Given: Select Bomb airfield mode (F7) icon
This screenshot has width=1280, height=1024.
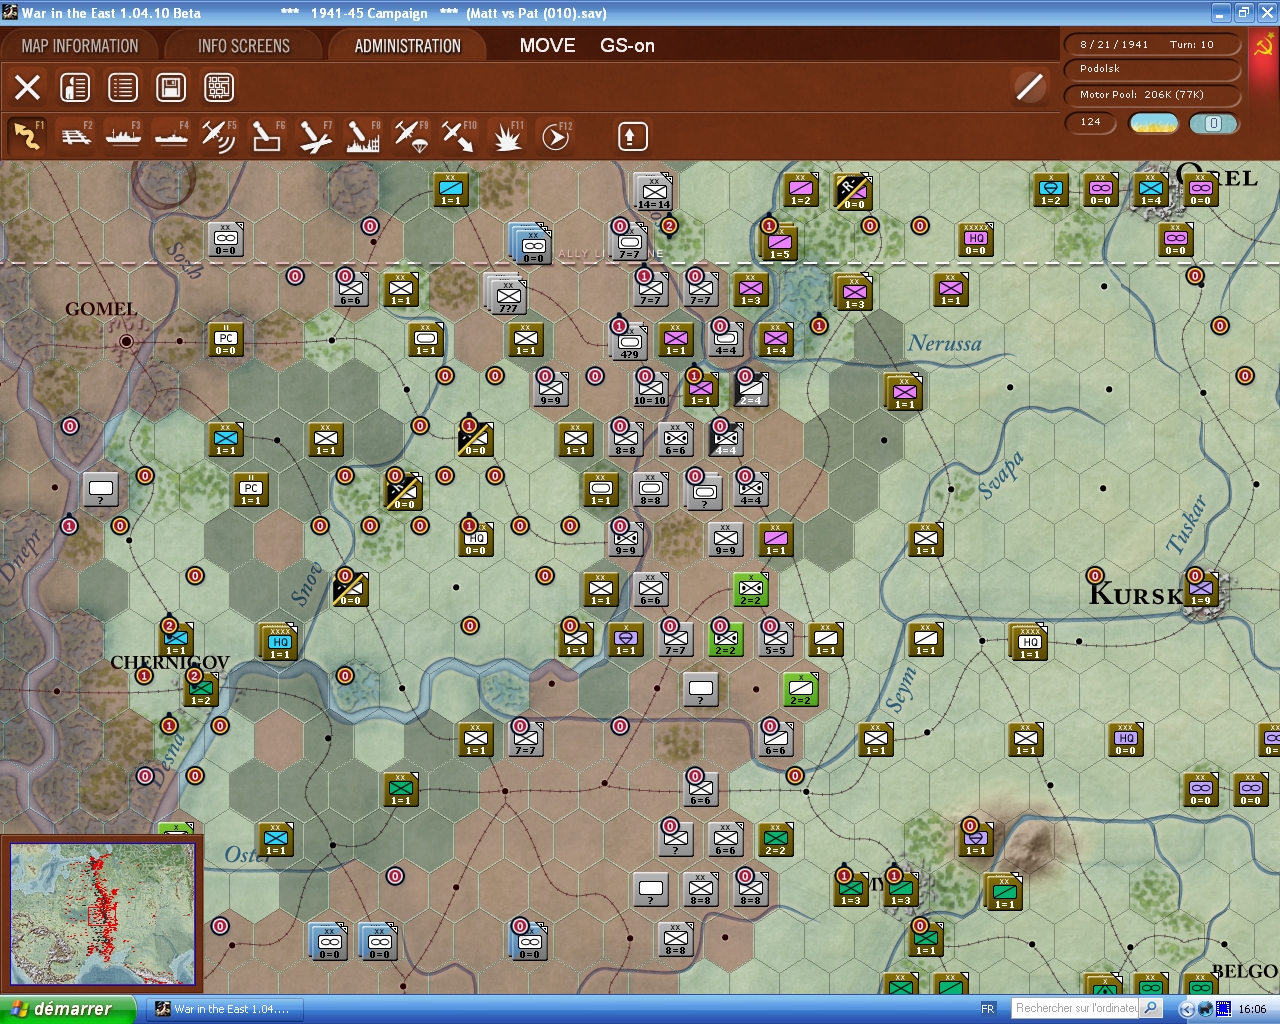Looking at the screenshot, I should 315,136.
